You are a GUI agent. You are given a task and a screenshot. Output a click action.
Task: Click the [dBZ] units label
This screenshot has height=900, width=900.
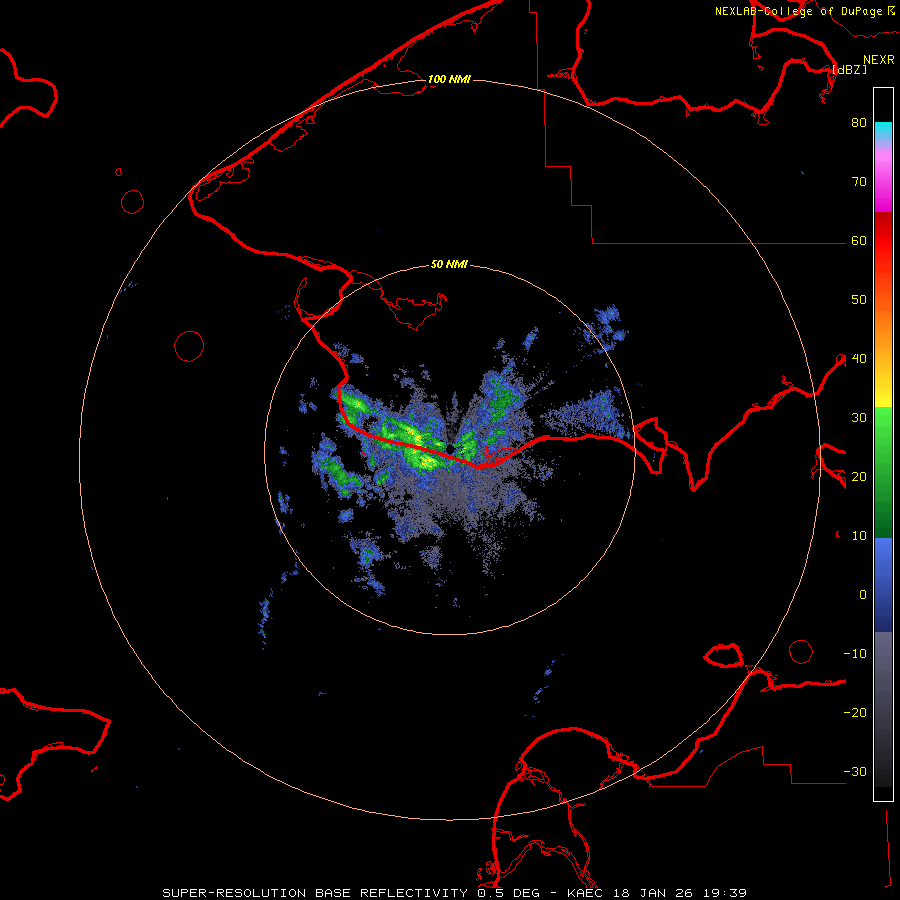point(849,69)
